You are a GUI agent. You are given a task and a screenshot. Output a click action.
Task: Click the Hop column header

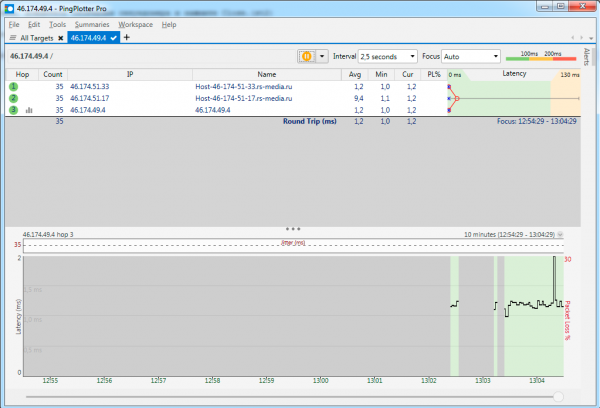click(x=22, y=74)
